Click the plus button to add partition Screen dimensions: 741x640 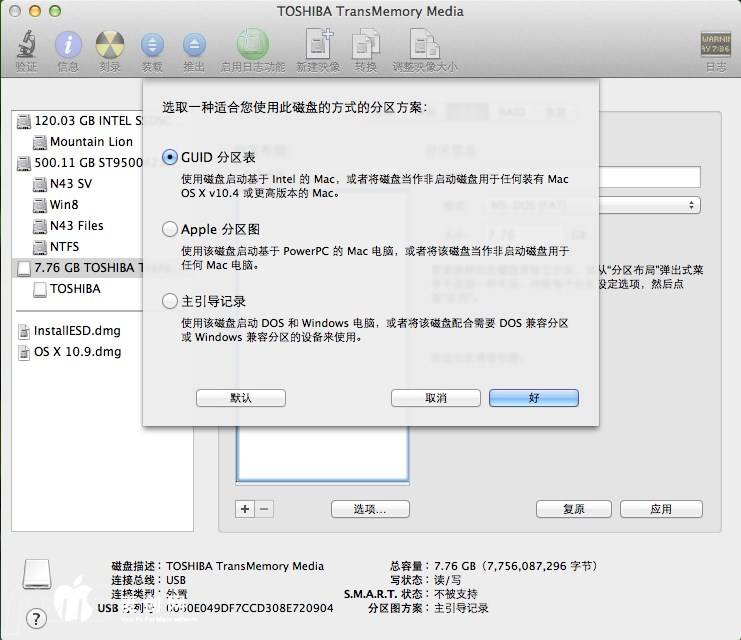click(245, 509)
